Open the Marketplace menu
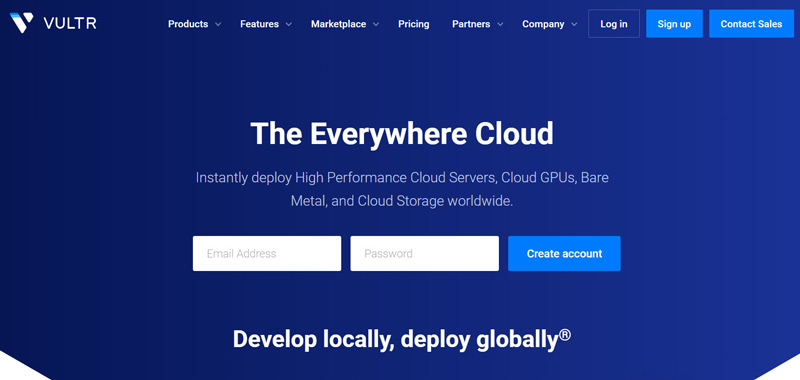800x380 pixels. coord(338,24)
